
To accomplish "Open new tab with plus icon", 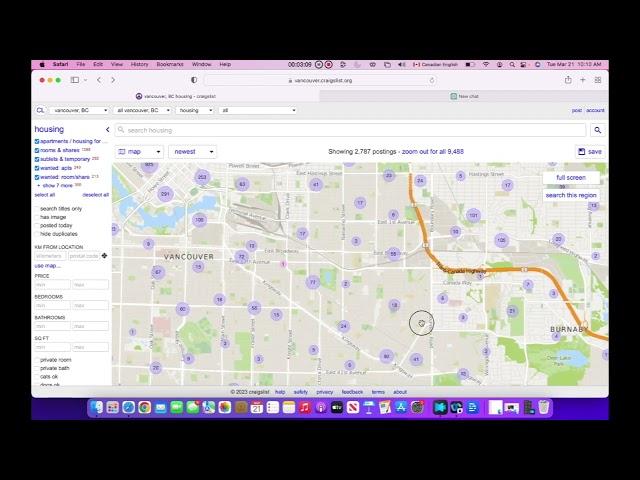I will tap(583, 80).
